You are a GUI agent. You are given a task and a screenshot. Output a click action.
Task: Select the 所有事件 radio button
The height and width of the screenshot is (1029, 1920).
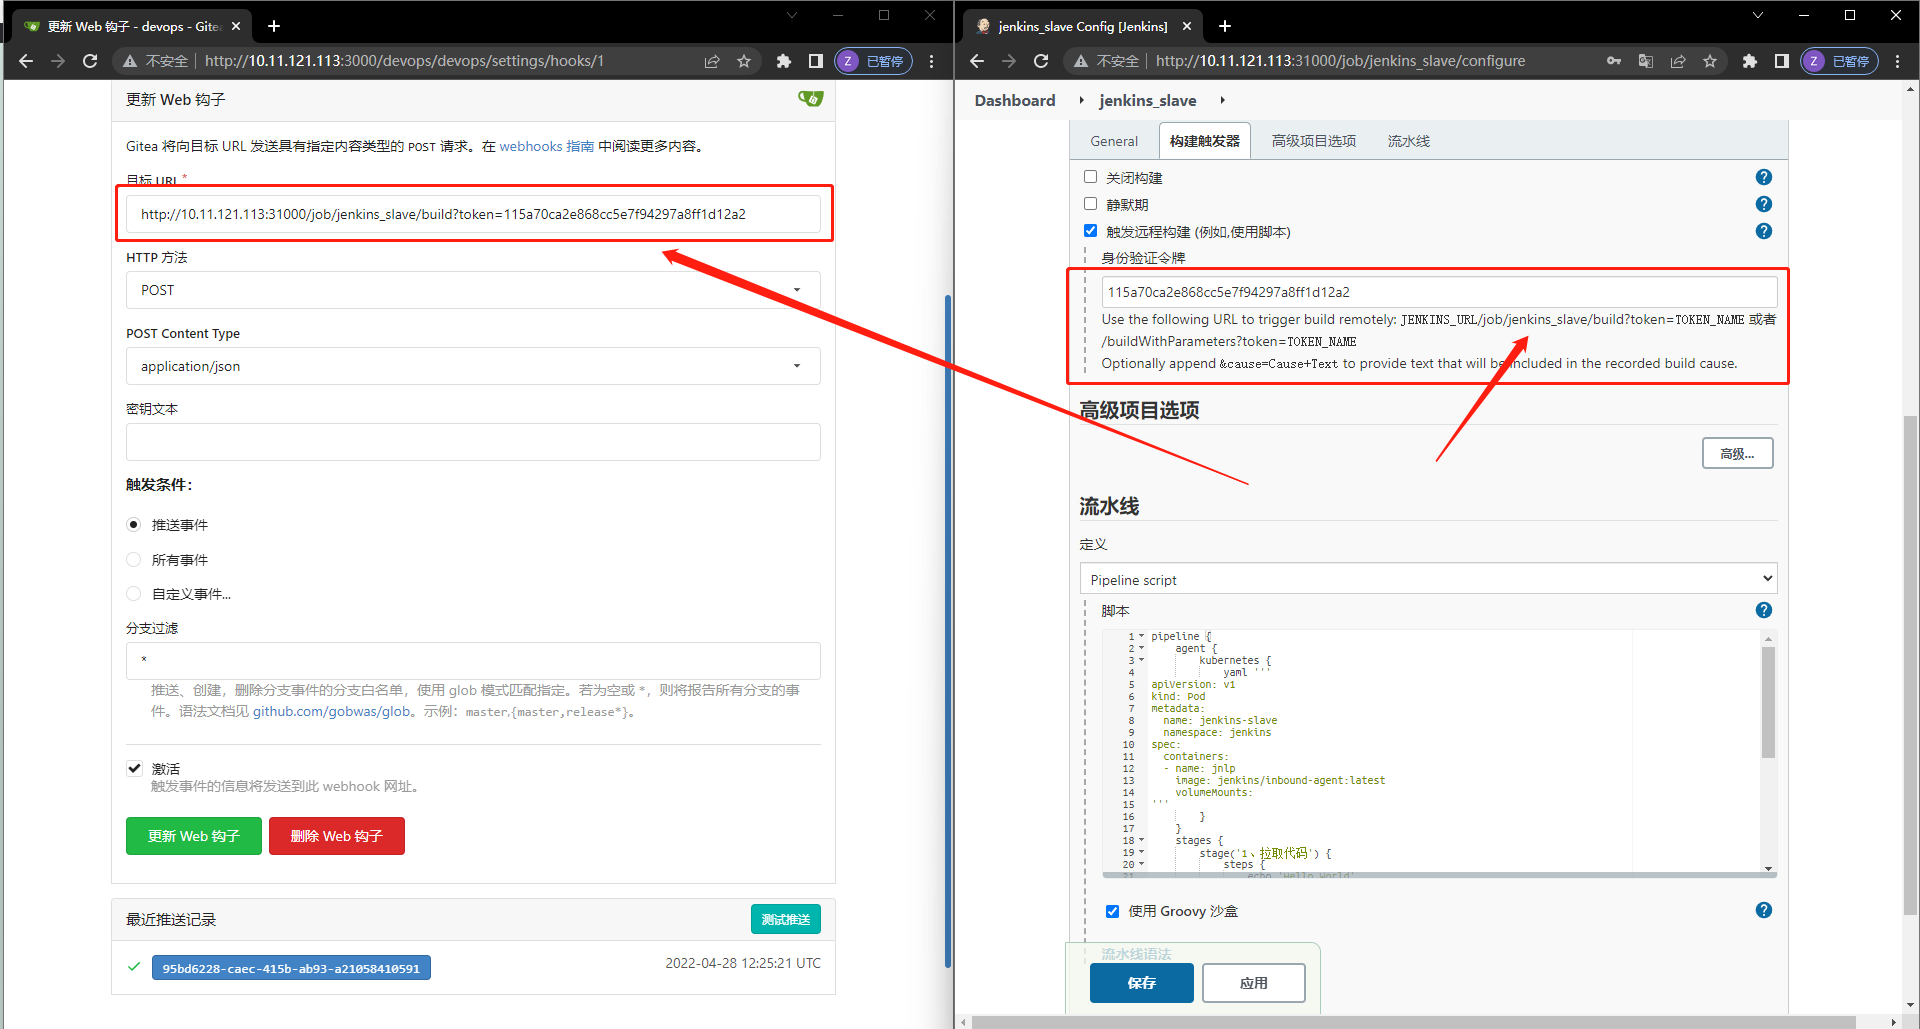(x=133, y=559)
